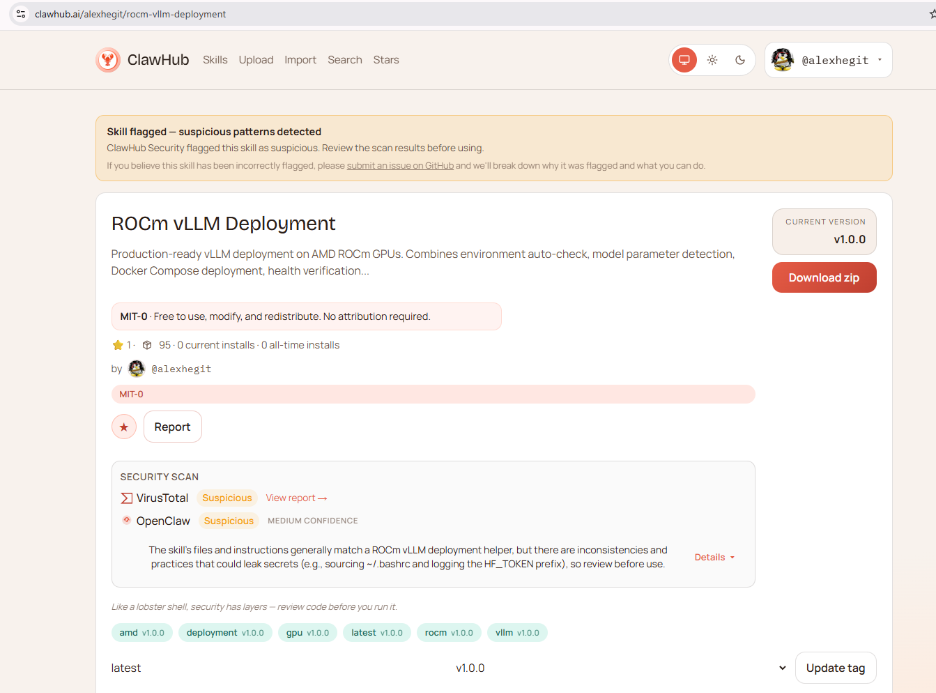Click the browser site info icon
Screen dimensions: 936x693
click(21, 14)
